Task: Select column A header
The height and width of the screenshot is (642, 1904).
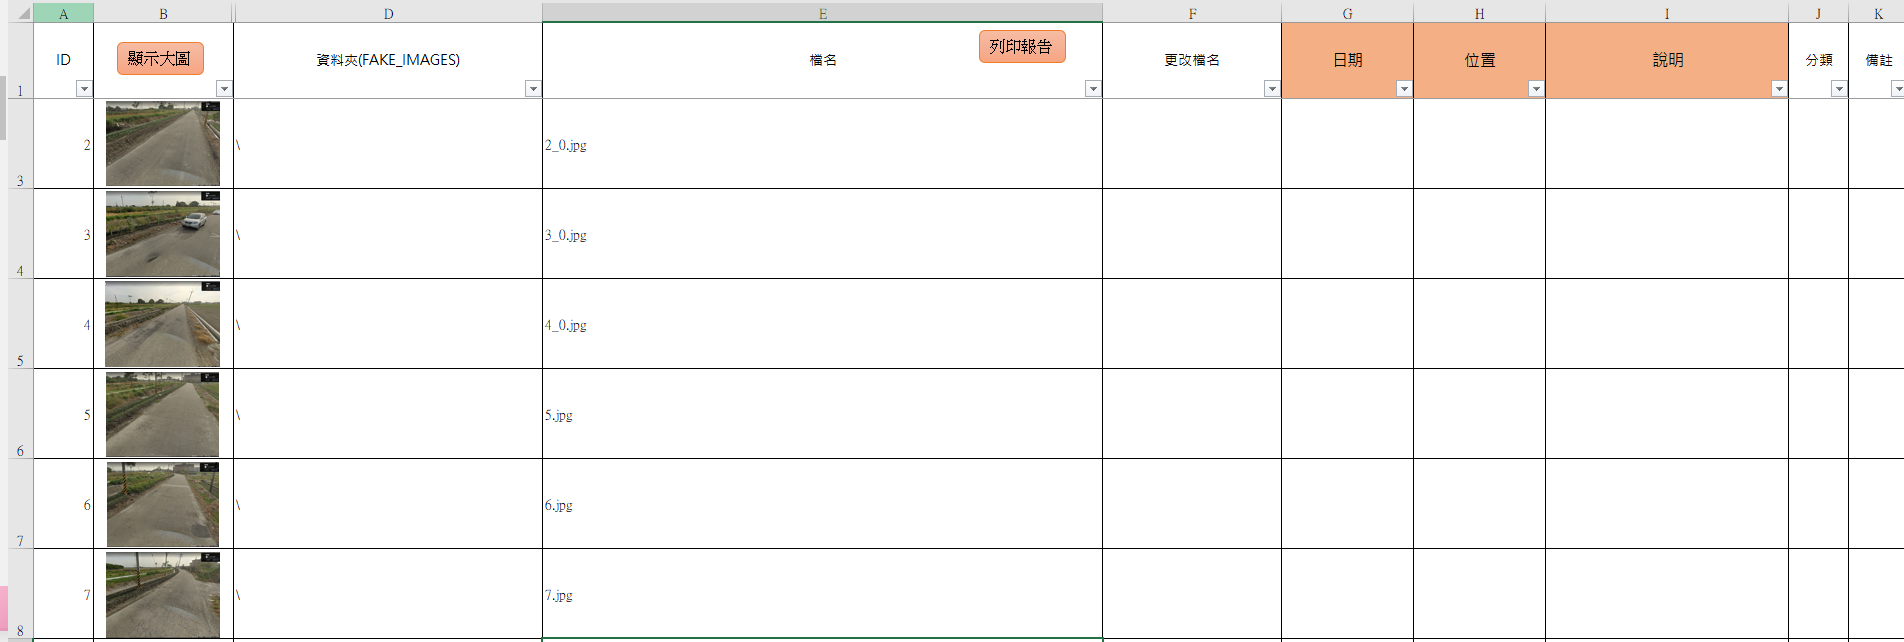Action: coord(64,13)
